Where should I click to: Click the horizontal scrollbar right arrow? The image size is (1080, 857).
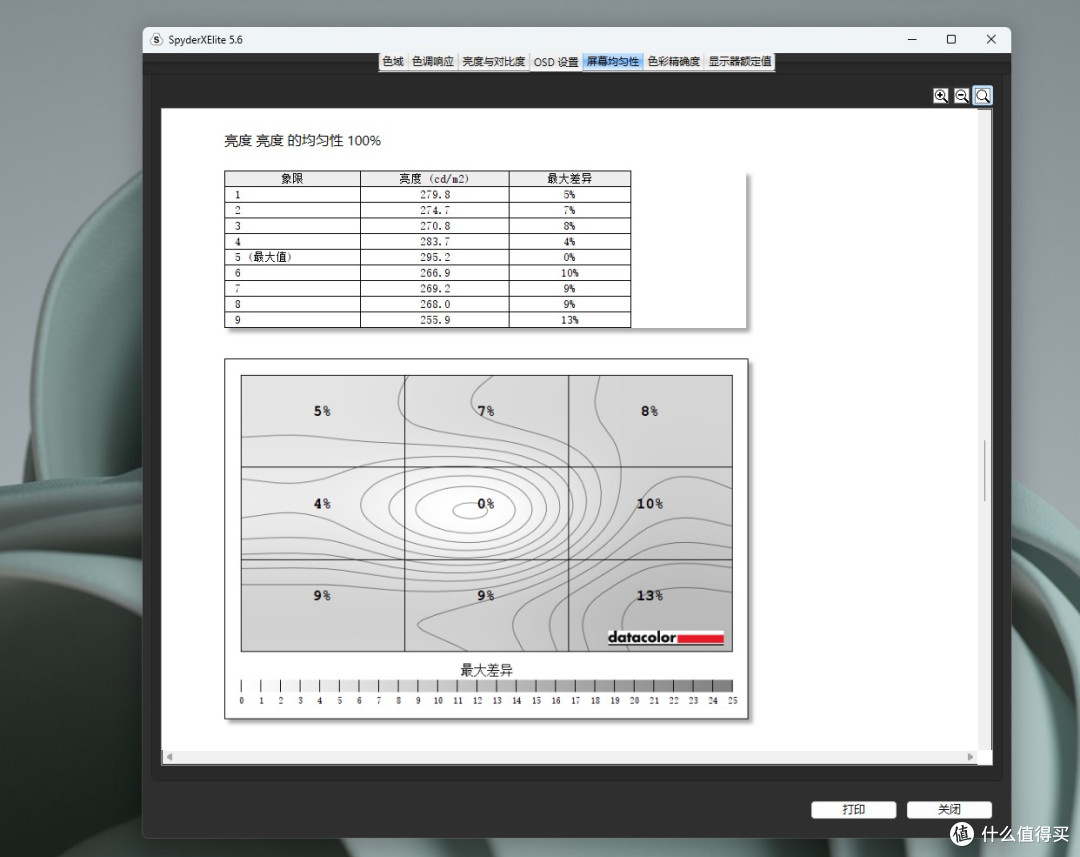pyautogui.click(x=970, y=756)
